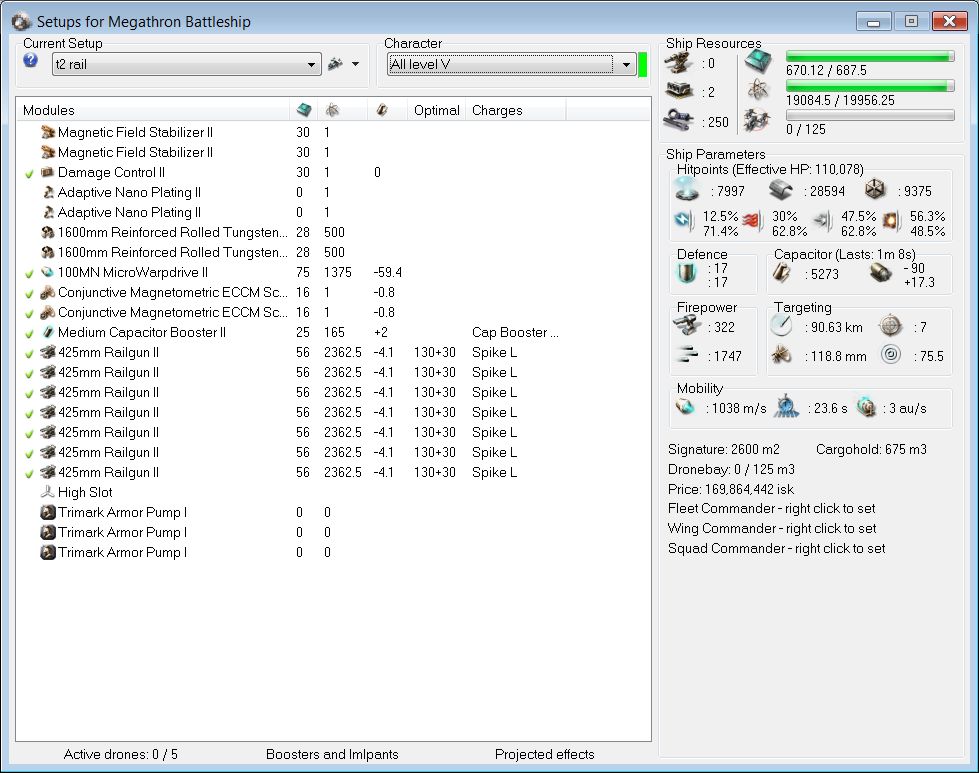Click the turret hardpoints icon in Ship Resources
This screenshot has height=773, width=979.
click(x=679, y=63)
